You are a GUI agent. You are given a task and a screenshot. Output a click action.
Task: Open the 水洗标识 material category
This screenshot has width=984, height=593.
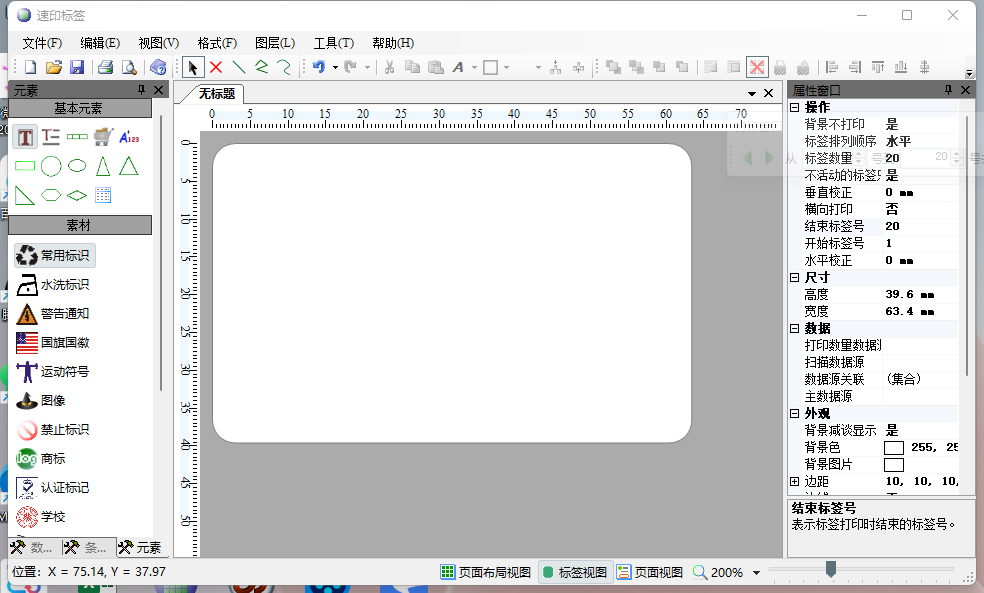click(x=53, y=284)
